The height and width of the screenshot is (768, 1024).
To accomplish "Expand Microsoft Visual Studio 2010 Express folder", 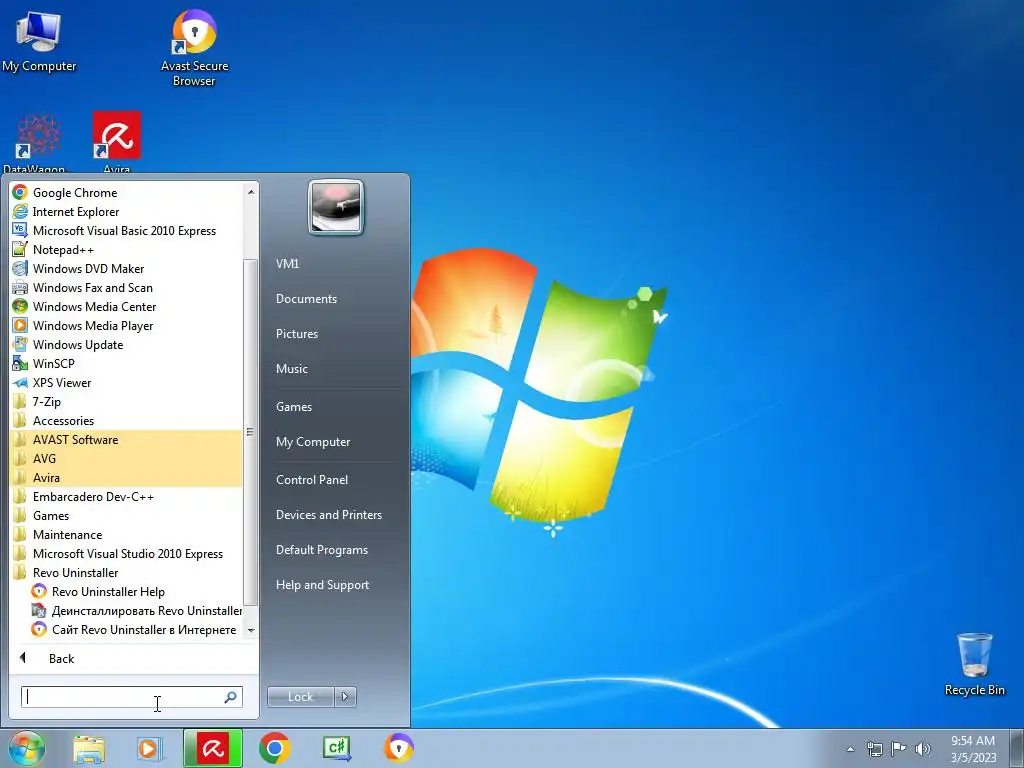I will coord(127,553).
